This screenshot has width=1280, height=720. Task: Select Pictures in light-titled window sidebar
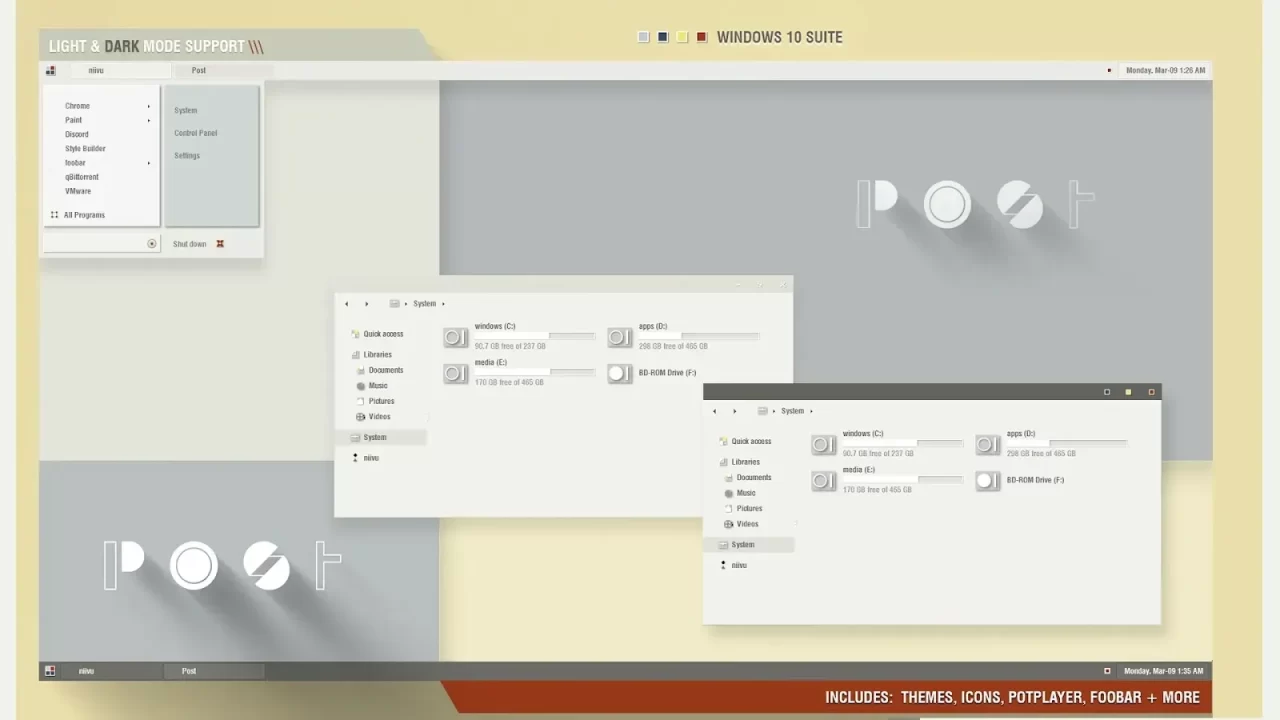[x=381, y=401]
